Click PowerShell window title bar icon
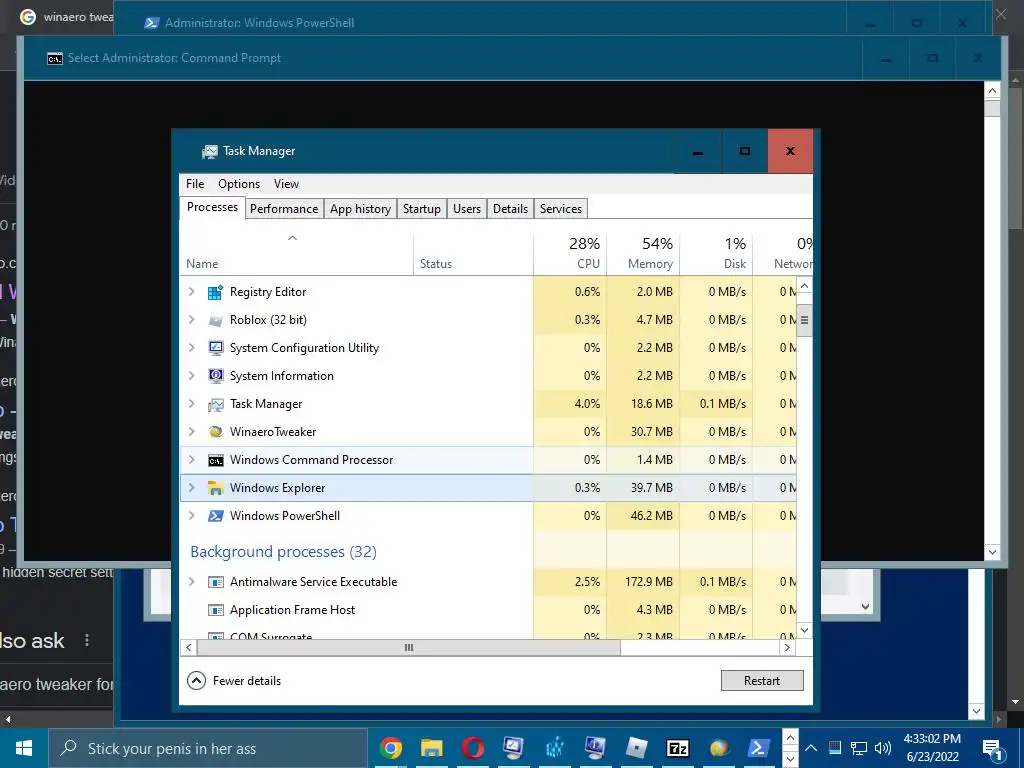This screenshot has width=1024, height=768. (152, 23)
